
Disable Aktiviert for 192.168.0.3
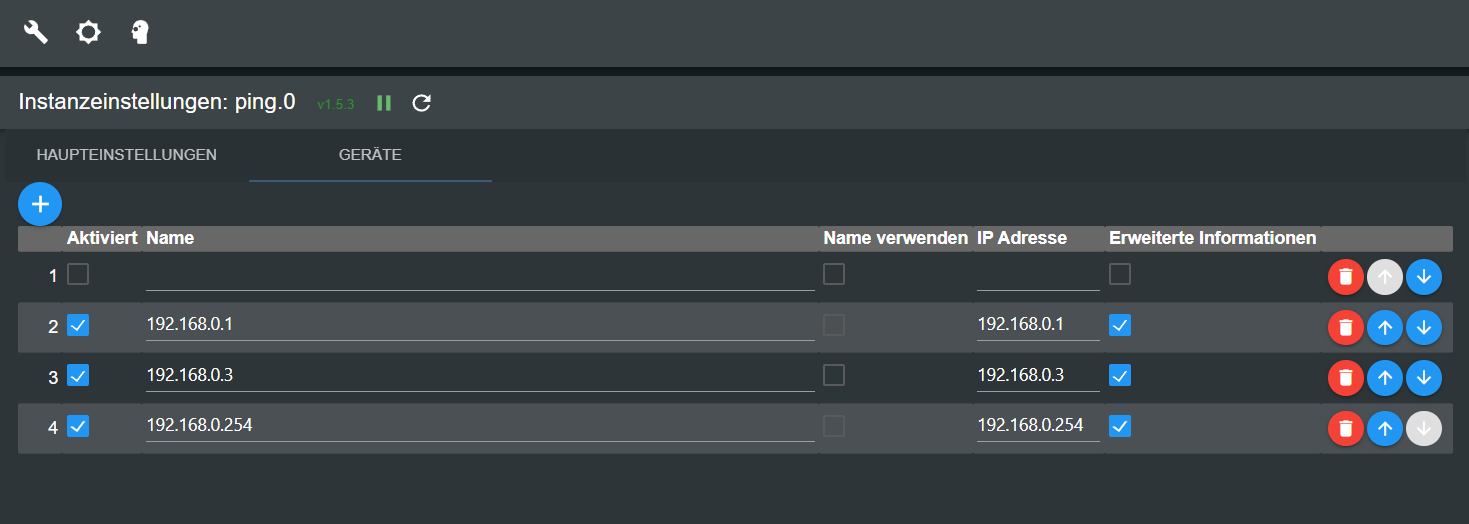78,376
